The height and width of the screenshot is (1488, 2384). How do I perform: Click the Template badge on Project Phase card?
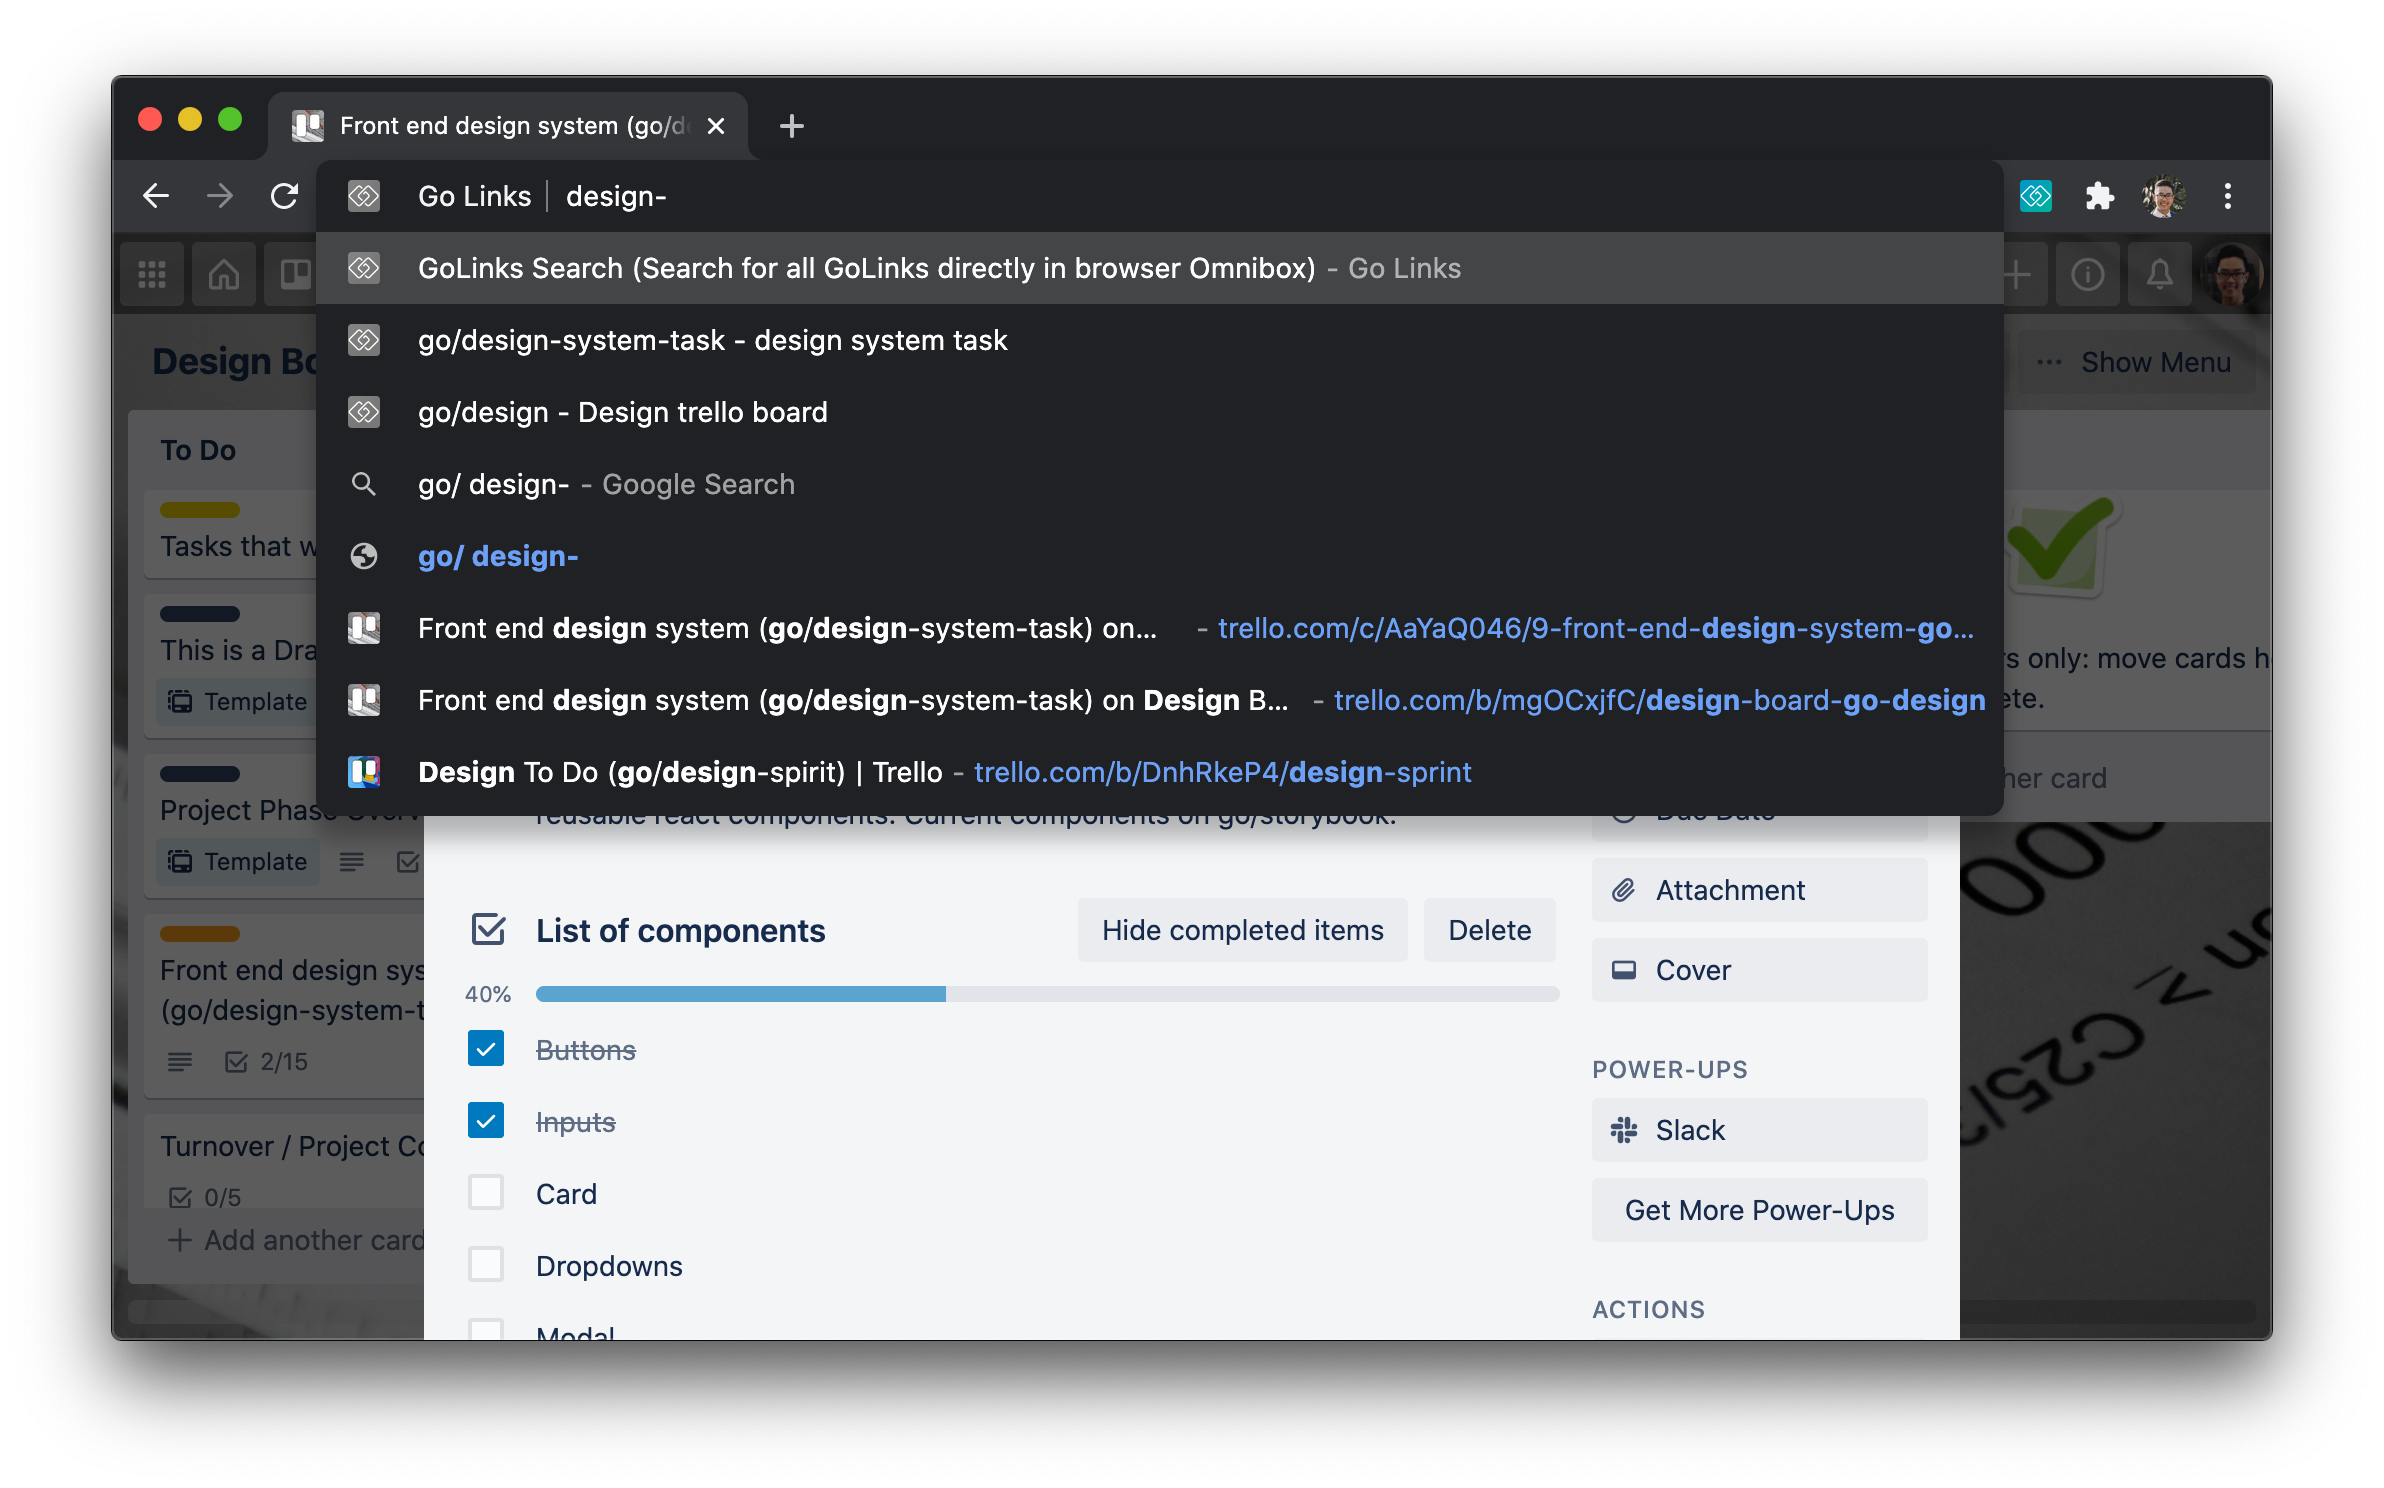tap(238, 862)
